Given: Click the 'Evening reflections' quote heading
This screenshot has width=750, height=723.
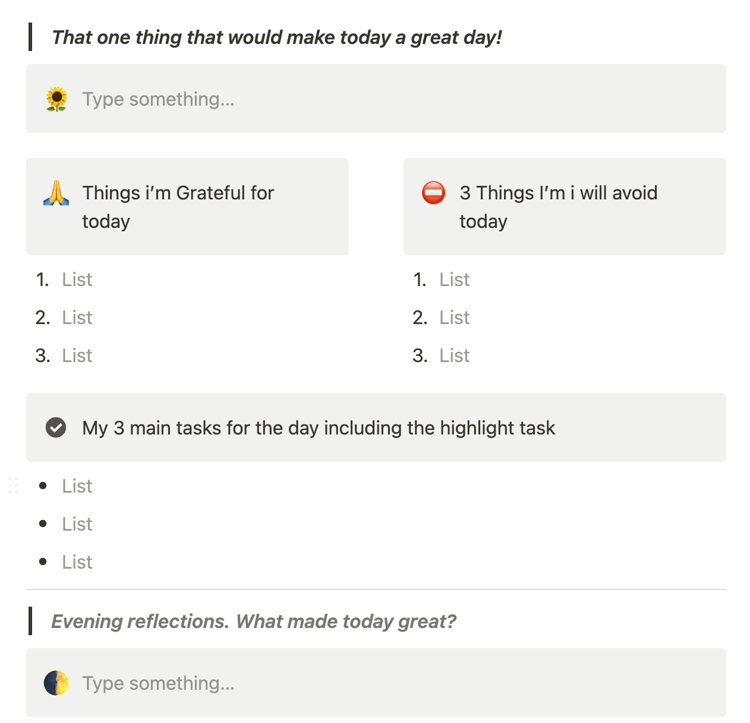Looking at the screenshot, I should 254,621.
